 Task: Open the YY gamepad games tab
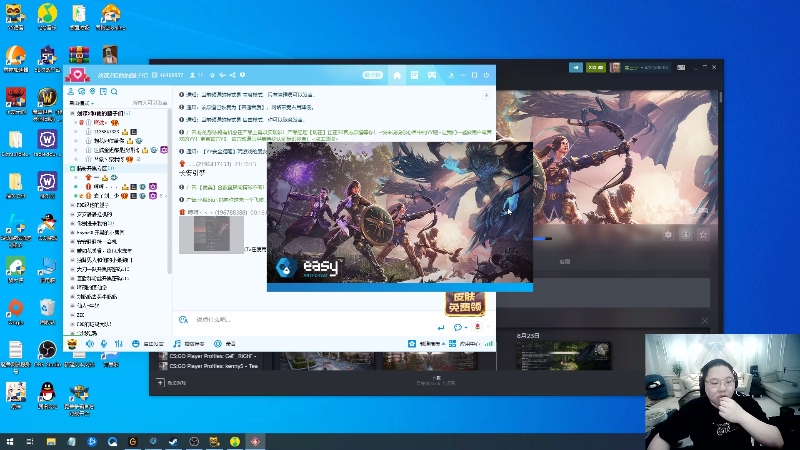pyautogui.click(x=432, y=75)
